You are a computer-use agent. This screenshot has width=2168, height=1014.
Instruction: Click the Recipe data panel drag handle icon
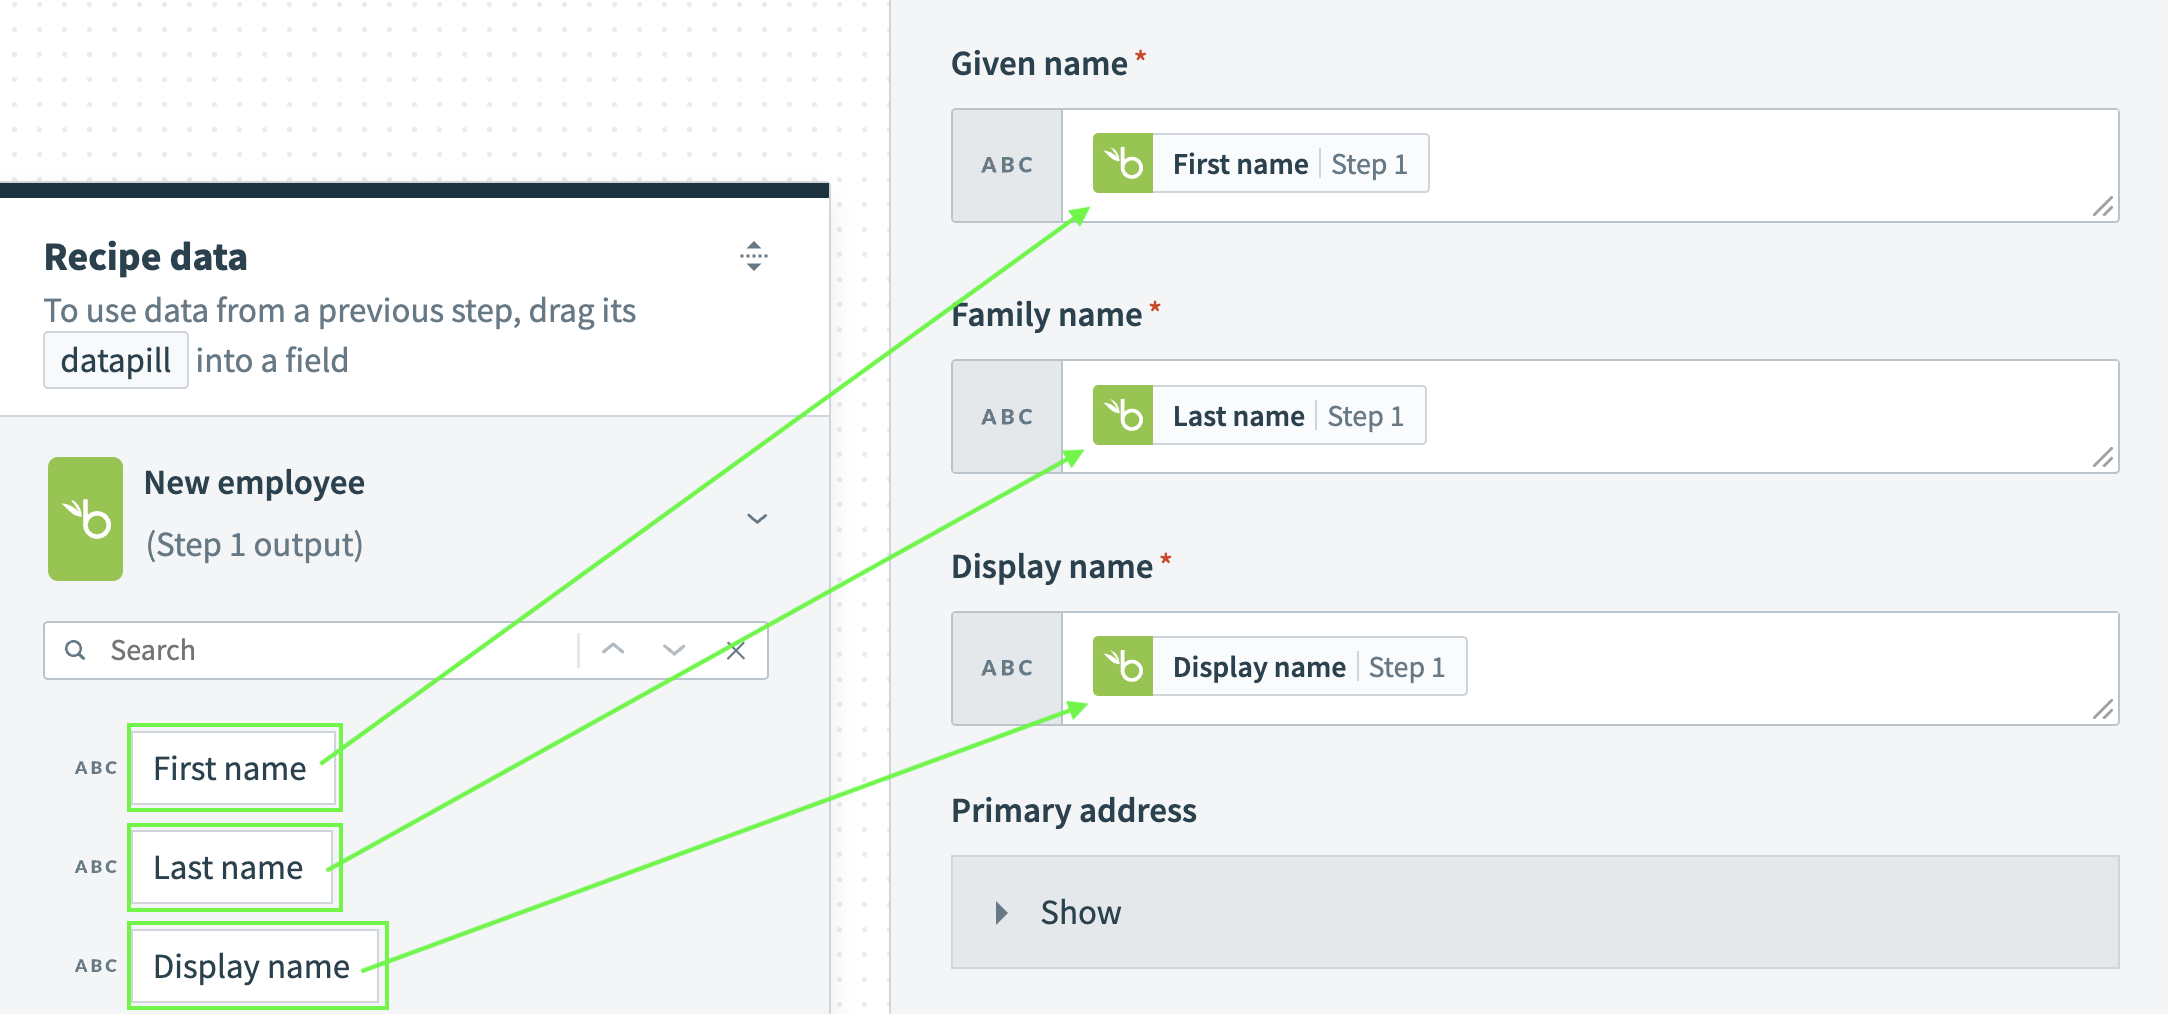coord(754,256)
